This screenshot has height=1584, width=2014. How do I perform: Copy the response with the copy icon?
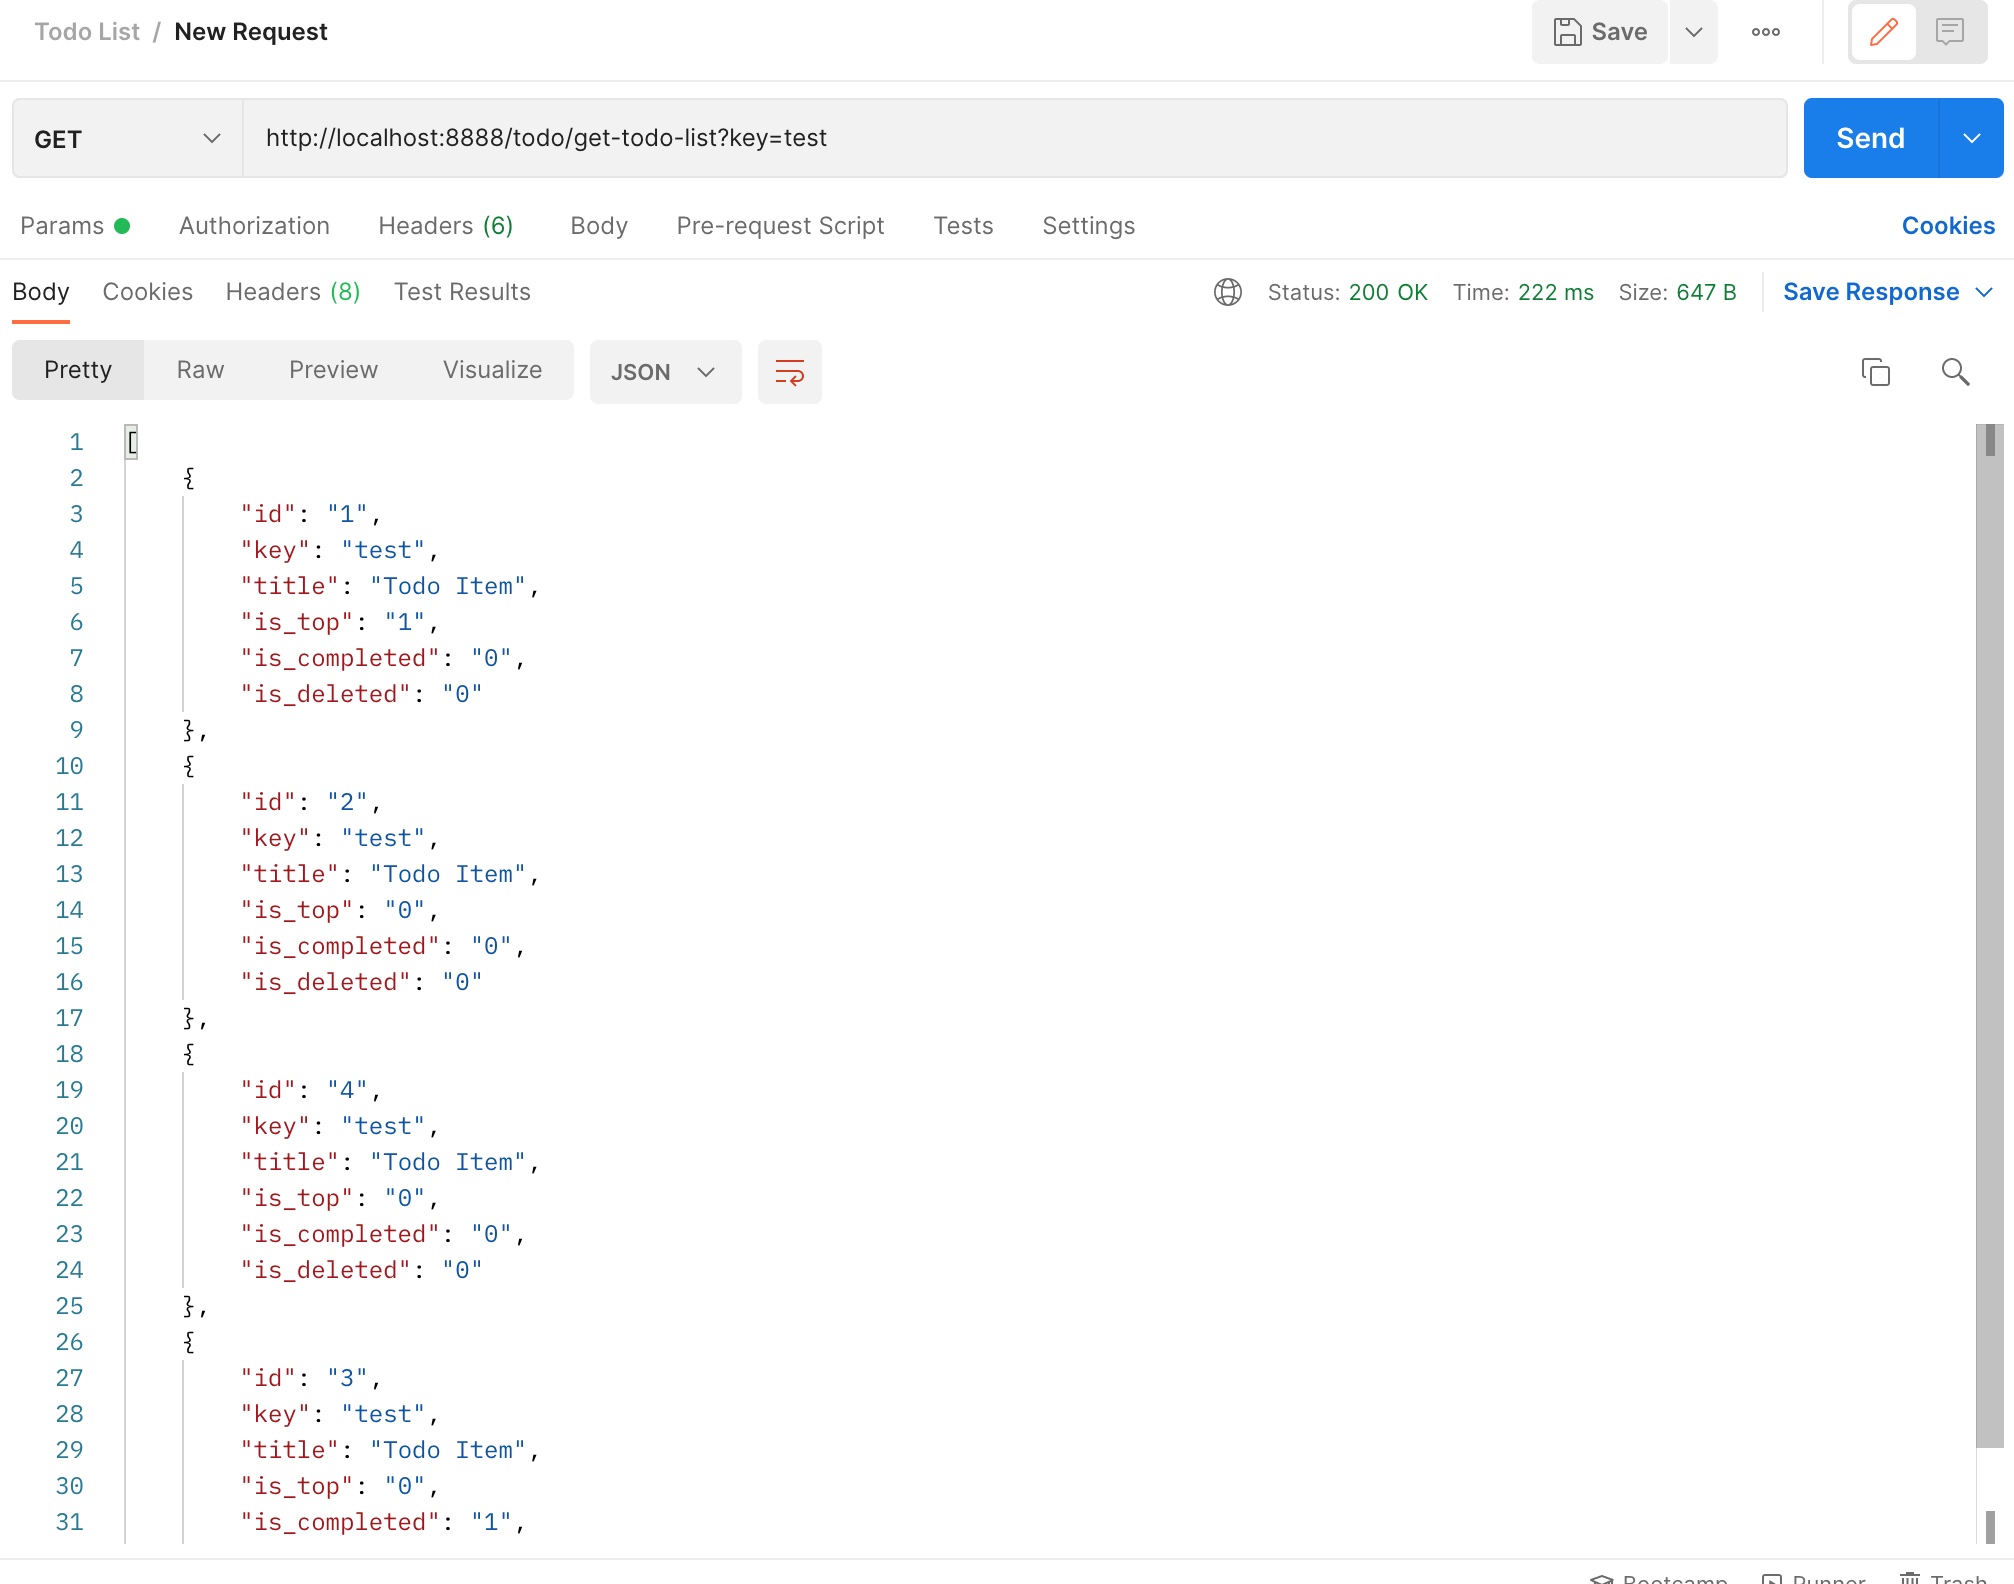coord(1875,372)
